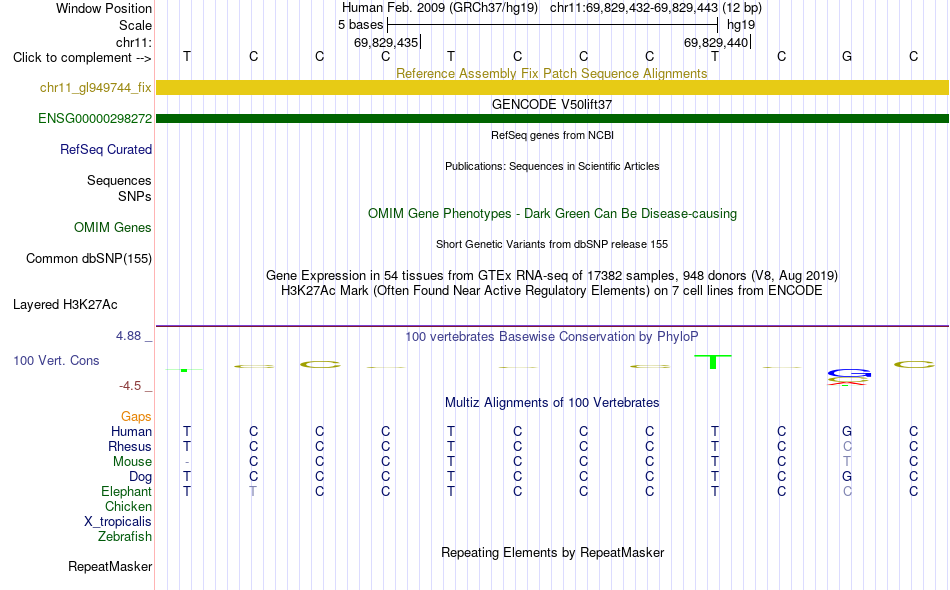Click the 69,829,435 position marker
This screenshot has width=950, height=590.
[x=387, y=42]
